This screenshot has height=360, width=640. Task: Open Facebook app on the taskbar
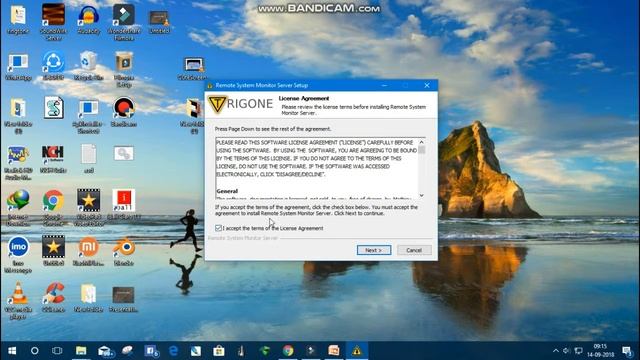tap(151, 351)
